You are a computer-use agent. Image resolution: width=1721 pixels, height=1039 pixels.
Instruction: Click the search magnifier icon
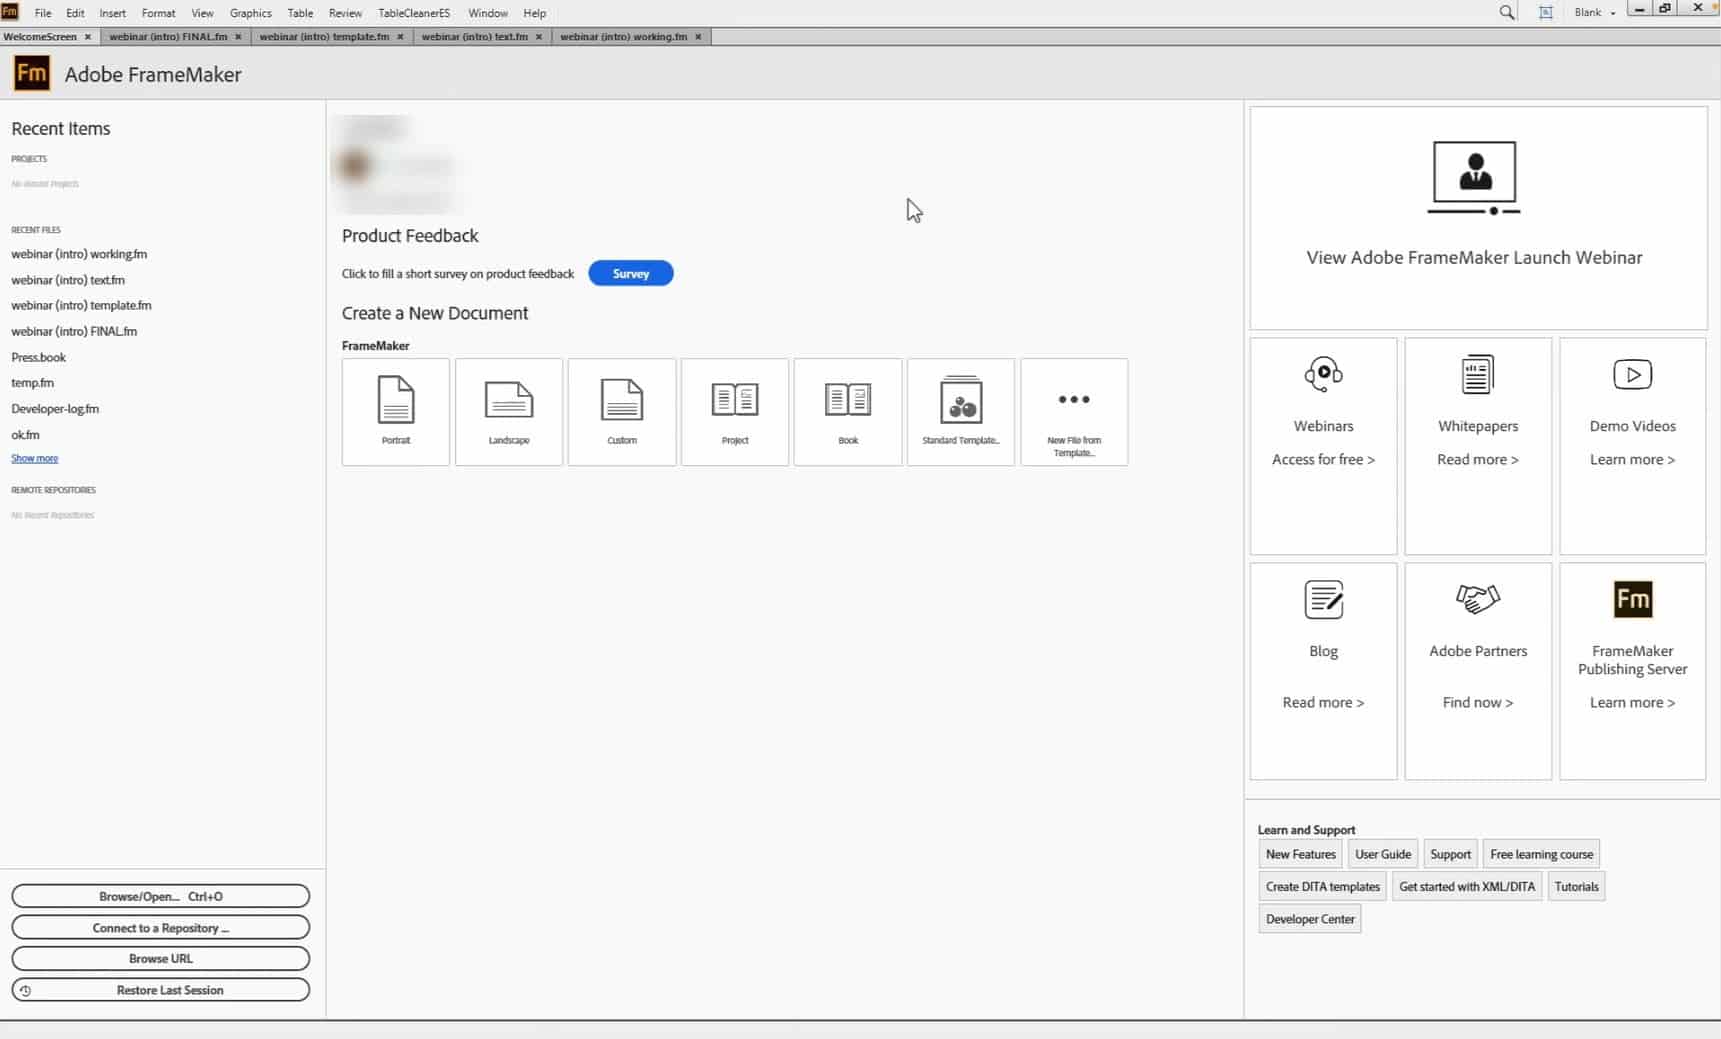coord(1506,13)
